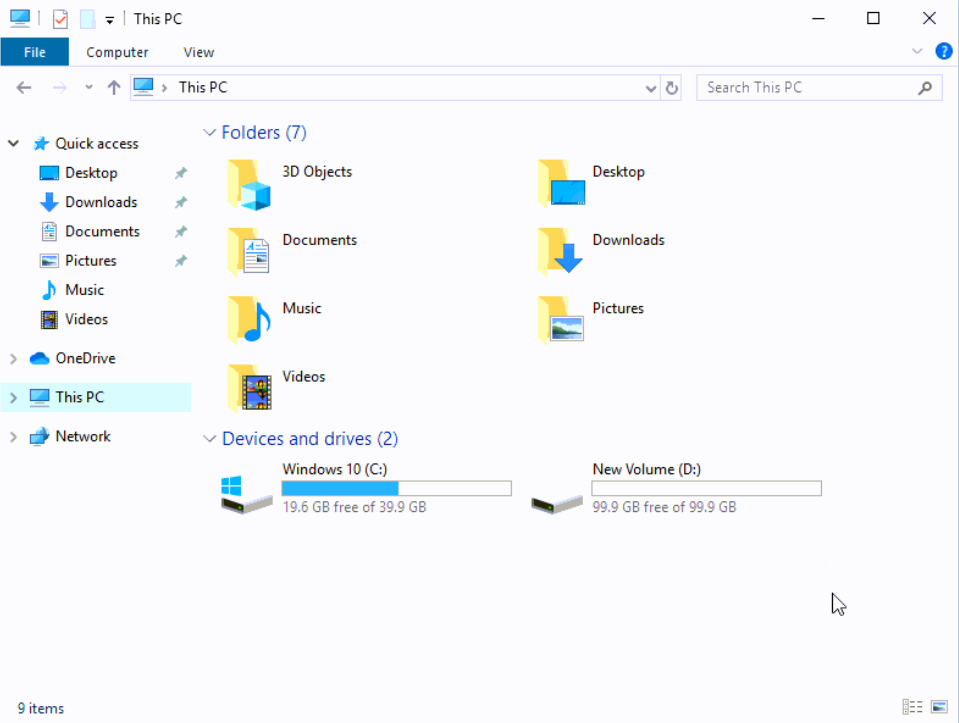
Task: Click the New folder quick access toolbar icon
Action: tap(87, 19)
